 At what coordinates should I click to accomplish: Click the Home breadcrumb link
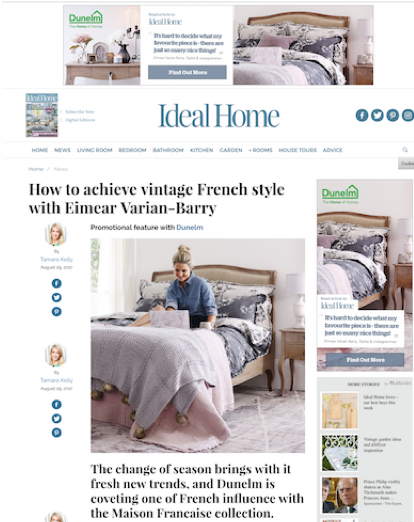pyautogui.click(x=36, y=169)
